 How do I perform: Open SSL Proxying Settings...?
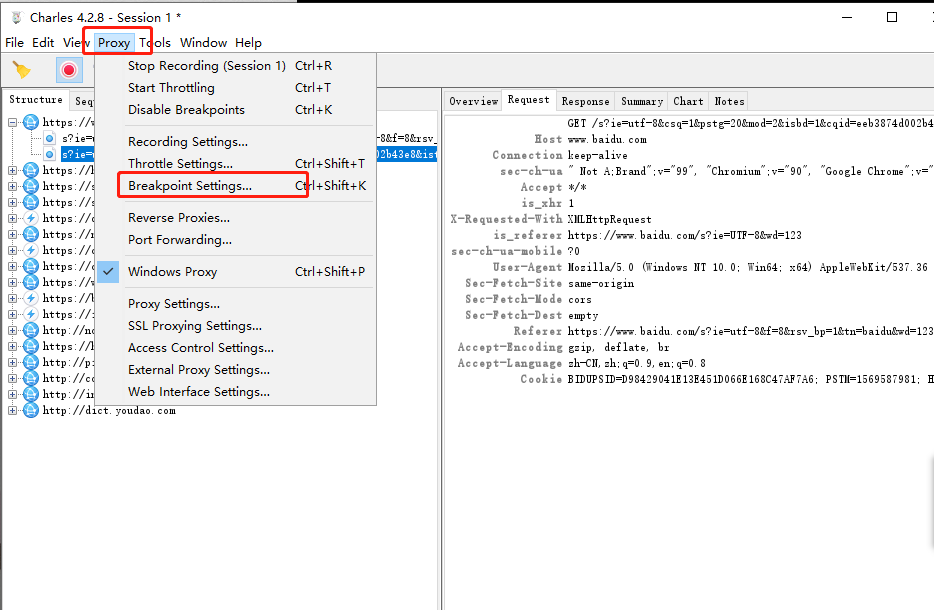click(236, 326)
